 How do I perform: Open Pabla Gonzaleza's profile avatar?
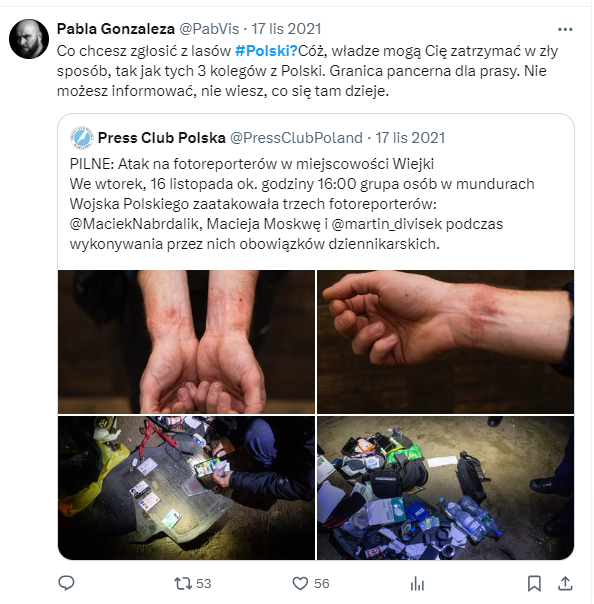pos(29,39)
